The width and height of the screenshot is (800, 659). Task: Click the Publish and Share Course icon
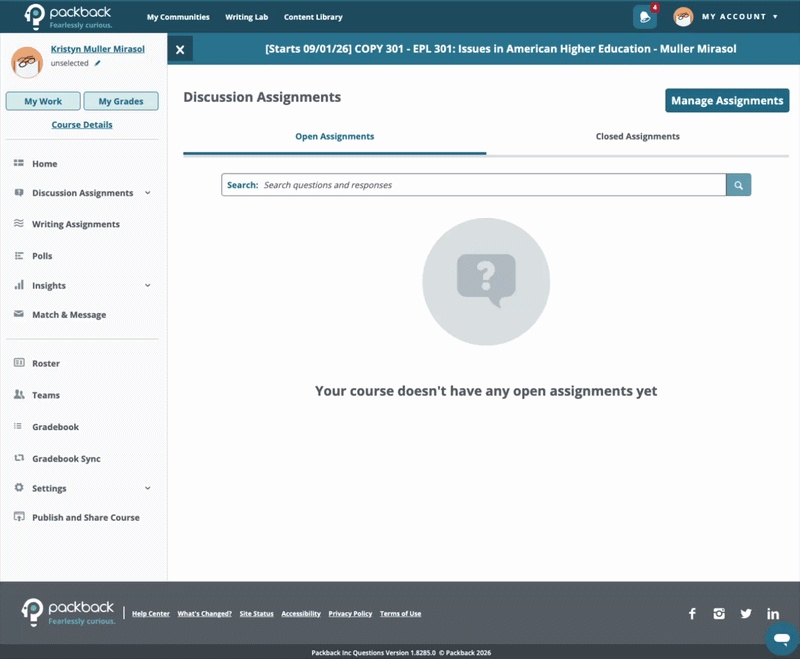[19, 517]
